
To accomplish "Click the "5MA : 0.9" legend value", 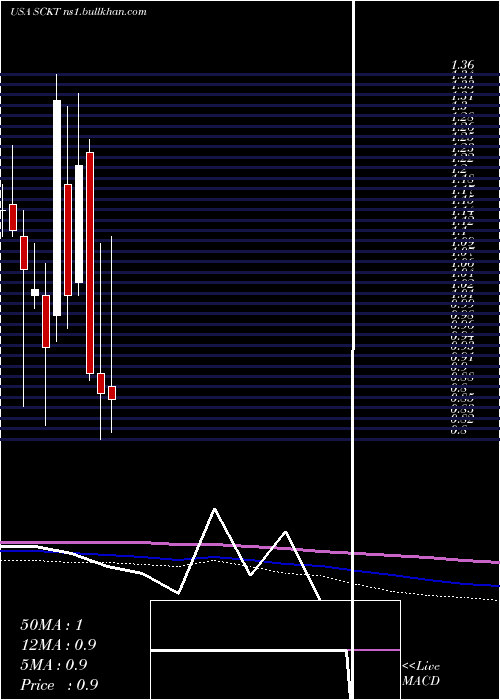I will [54, 665].
